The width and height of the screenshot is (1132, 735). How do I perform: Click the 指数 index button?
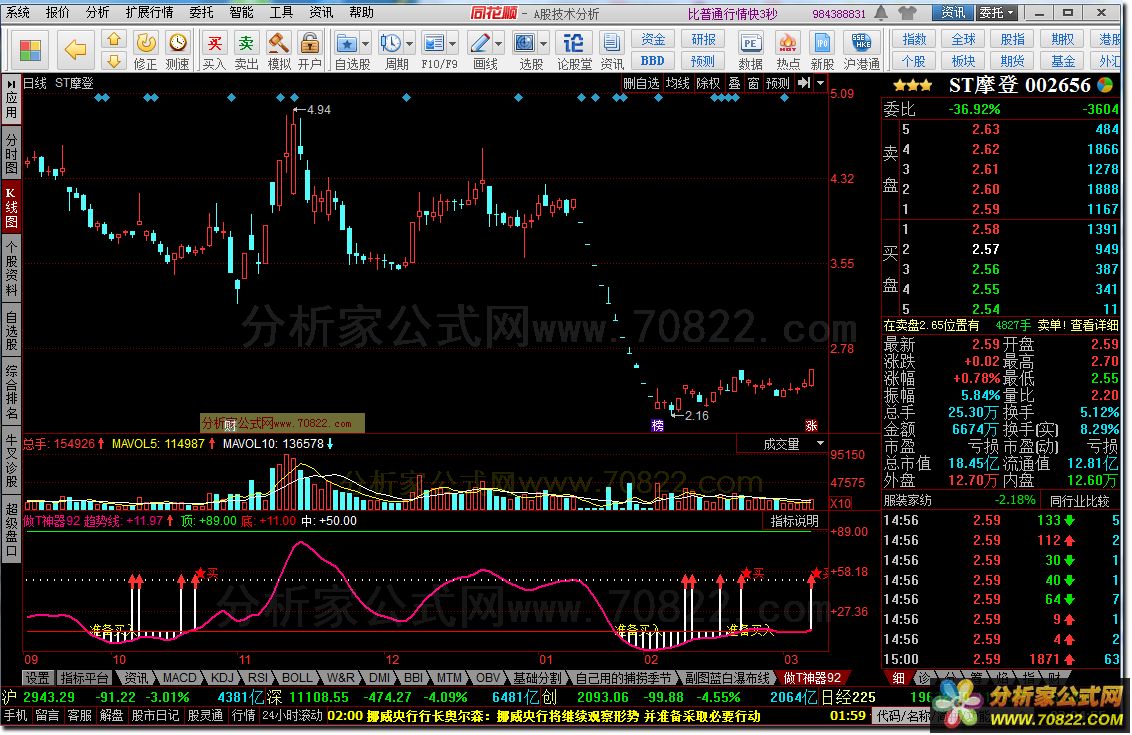point(914,39)
